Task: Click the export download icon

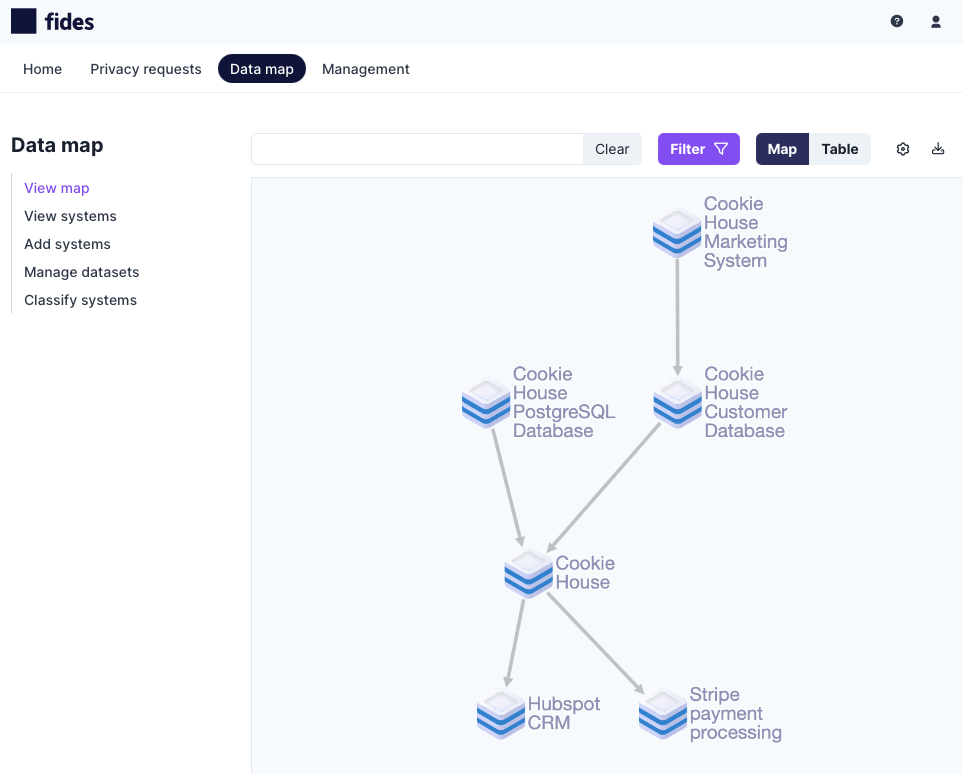Action: [938, 149]
